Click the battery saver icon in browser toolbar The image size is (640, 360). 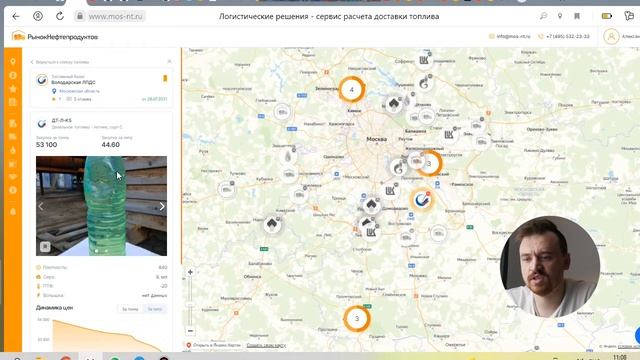pos(607,16)
